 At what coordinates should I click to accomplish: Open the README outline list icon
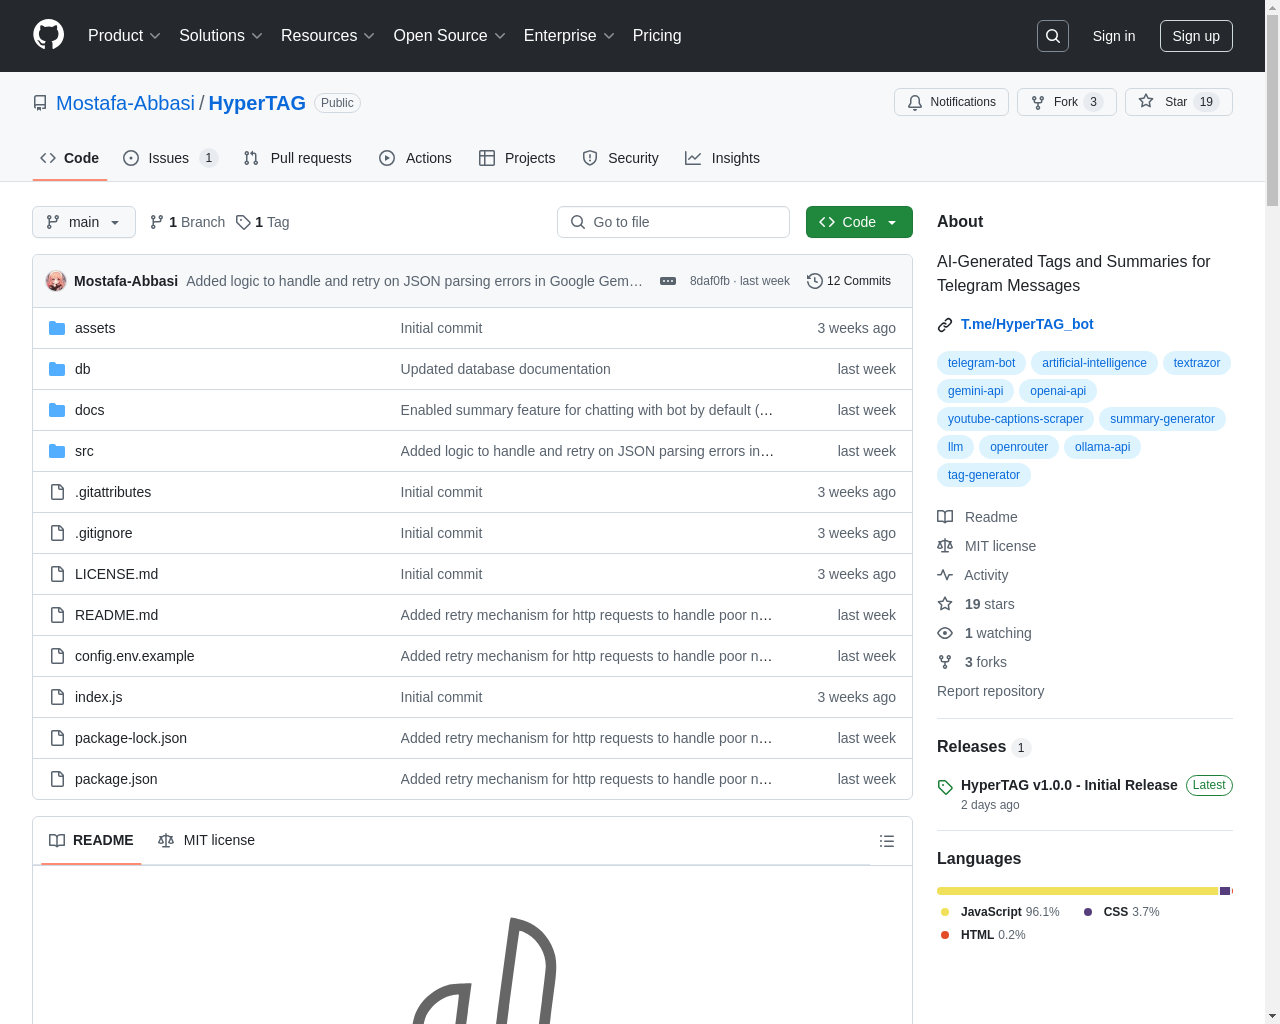pos(887,841)
